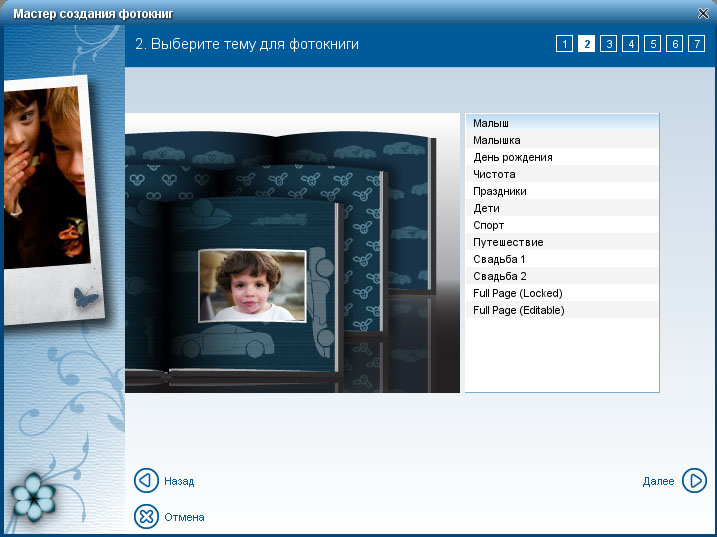
Task: Select current wizard step 2
Action: pyautogui.click(x=587, y=44)
